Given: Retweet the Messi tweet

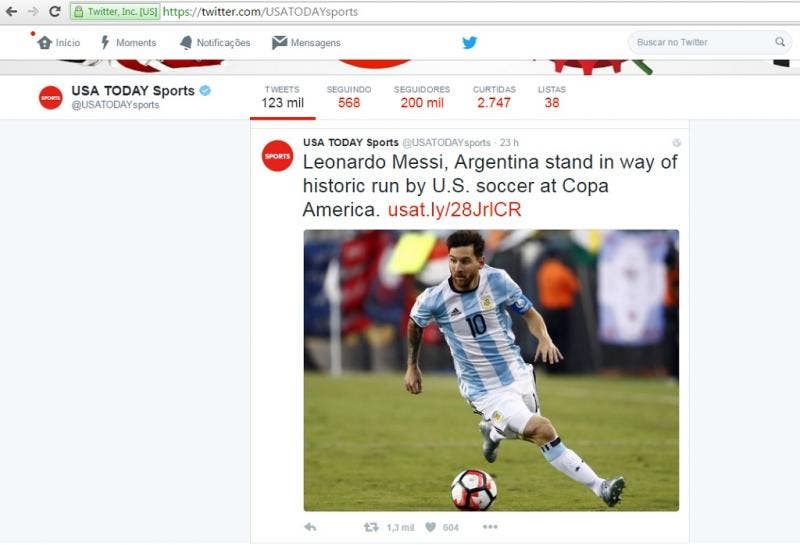Looking at the screenshot, I should [371, 527].
